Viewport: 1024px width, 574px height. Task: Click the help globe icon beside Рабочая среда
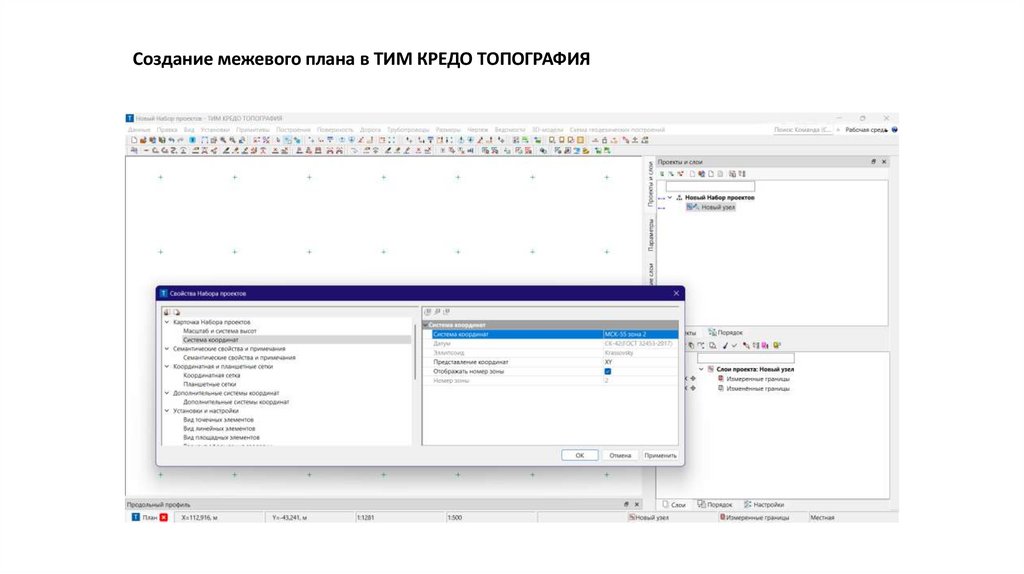[895, 130]
